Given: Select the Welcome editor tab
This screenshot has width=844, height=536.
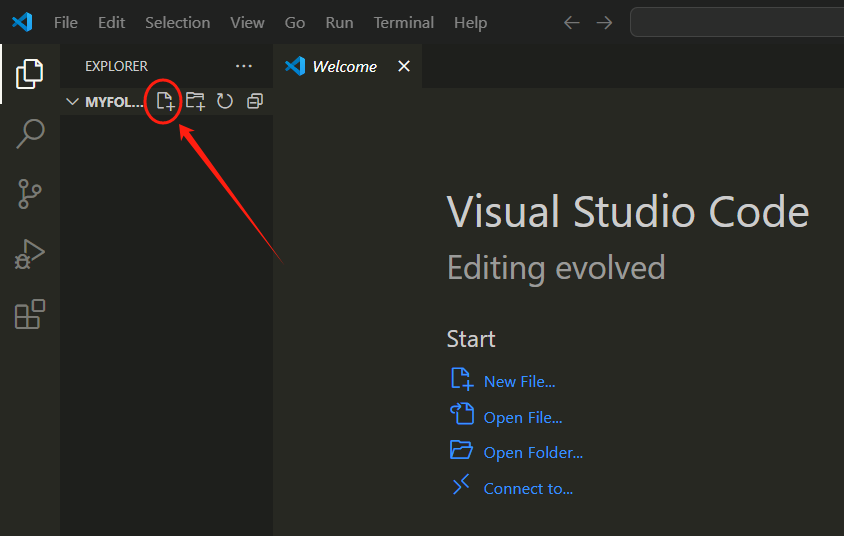Looking at the screenshot, I should pyautogui.click(x=347, y=66).
